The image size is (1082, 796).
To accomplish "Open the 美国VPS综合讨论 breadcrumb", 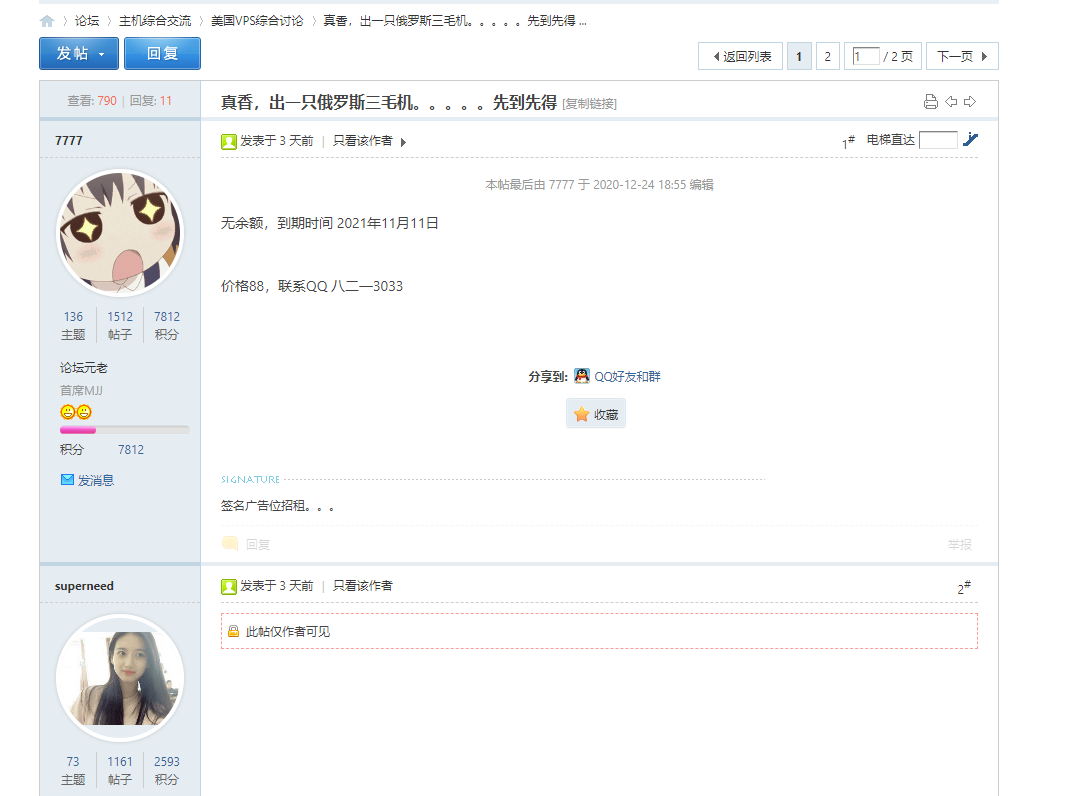I will point(257,21).
